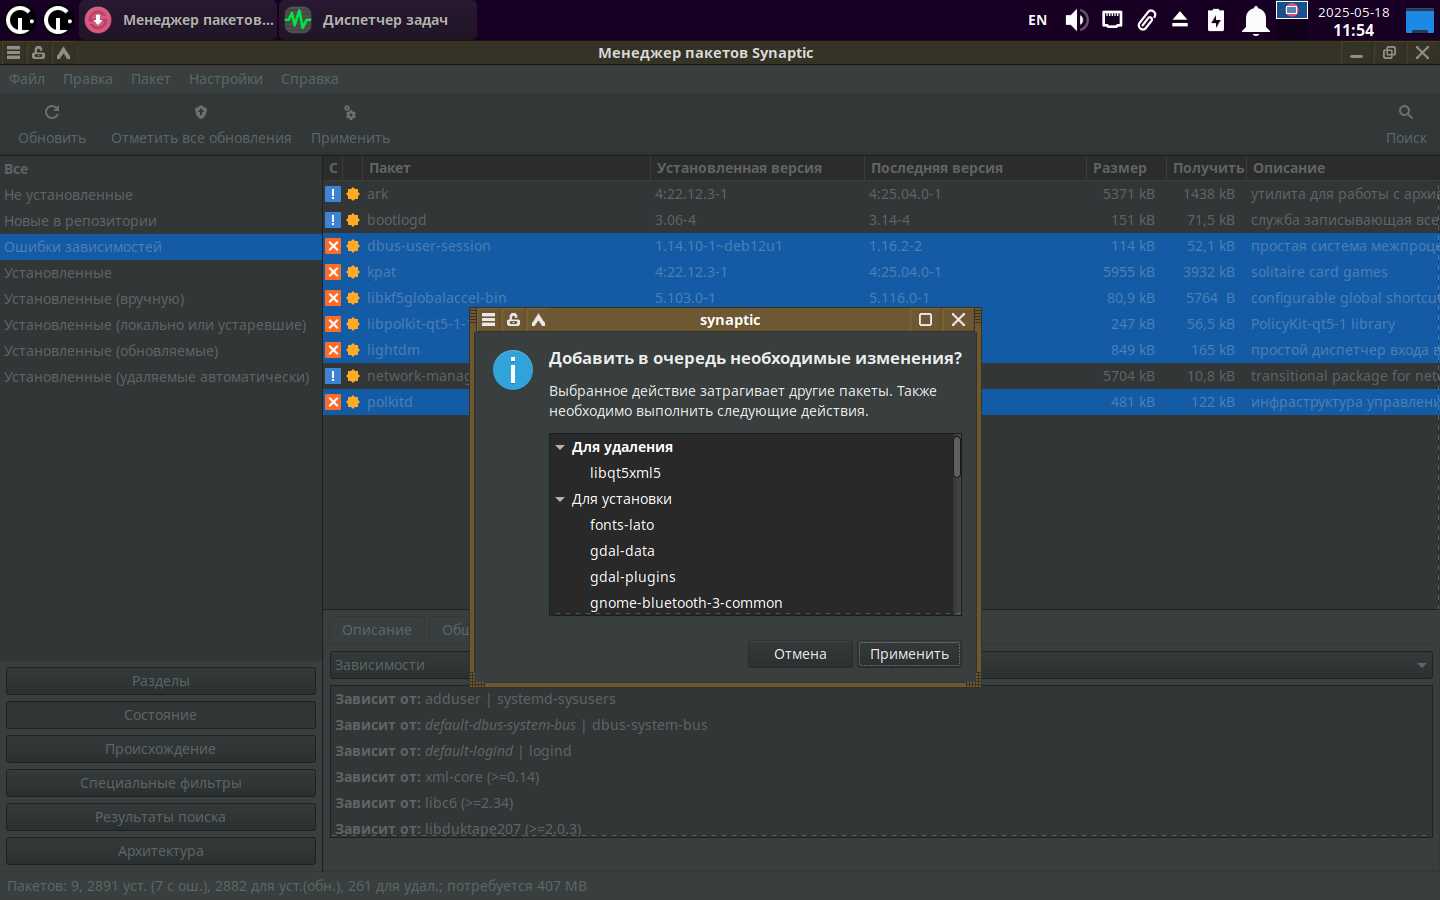Select the Установленные (вручную) filter
1440x900 pixels.
(x=161, y=299)
